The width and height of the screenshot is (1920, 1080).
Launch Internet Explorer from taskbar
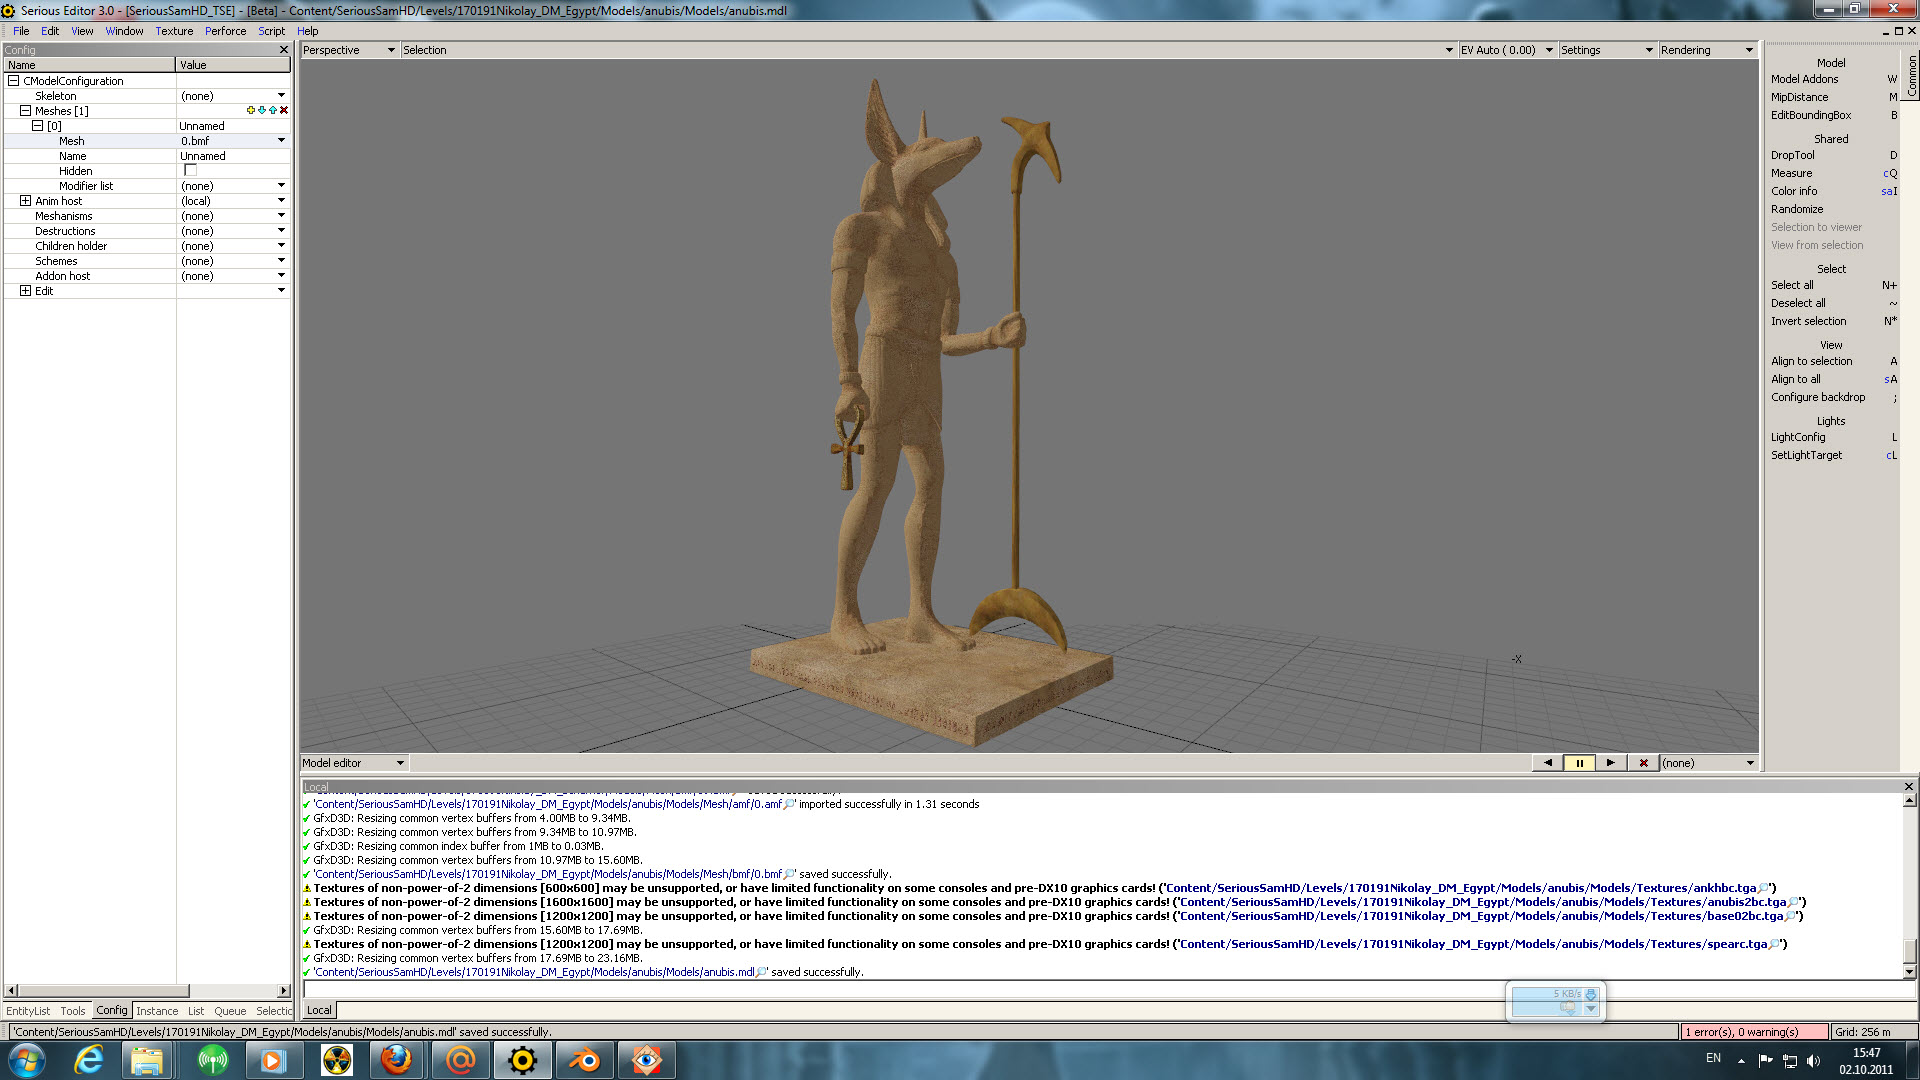(x=89, y=1060)
